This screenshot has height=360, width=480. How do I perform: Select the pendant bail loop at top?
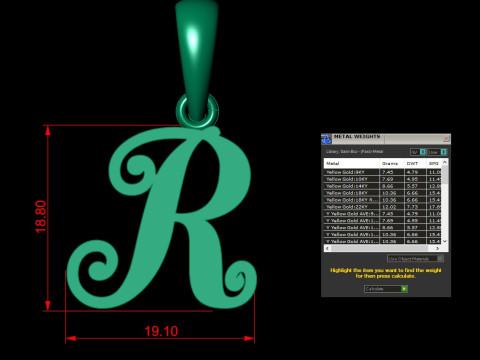(196, 60)
